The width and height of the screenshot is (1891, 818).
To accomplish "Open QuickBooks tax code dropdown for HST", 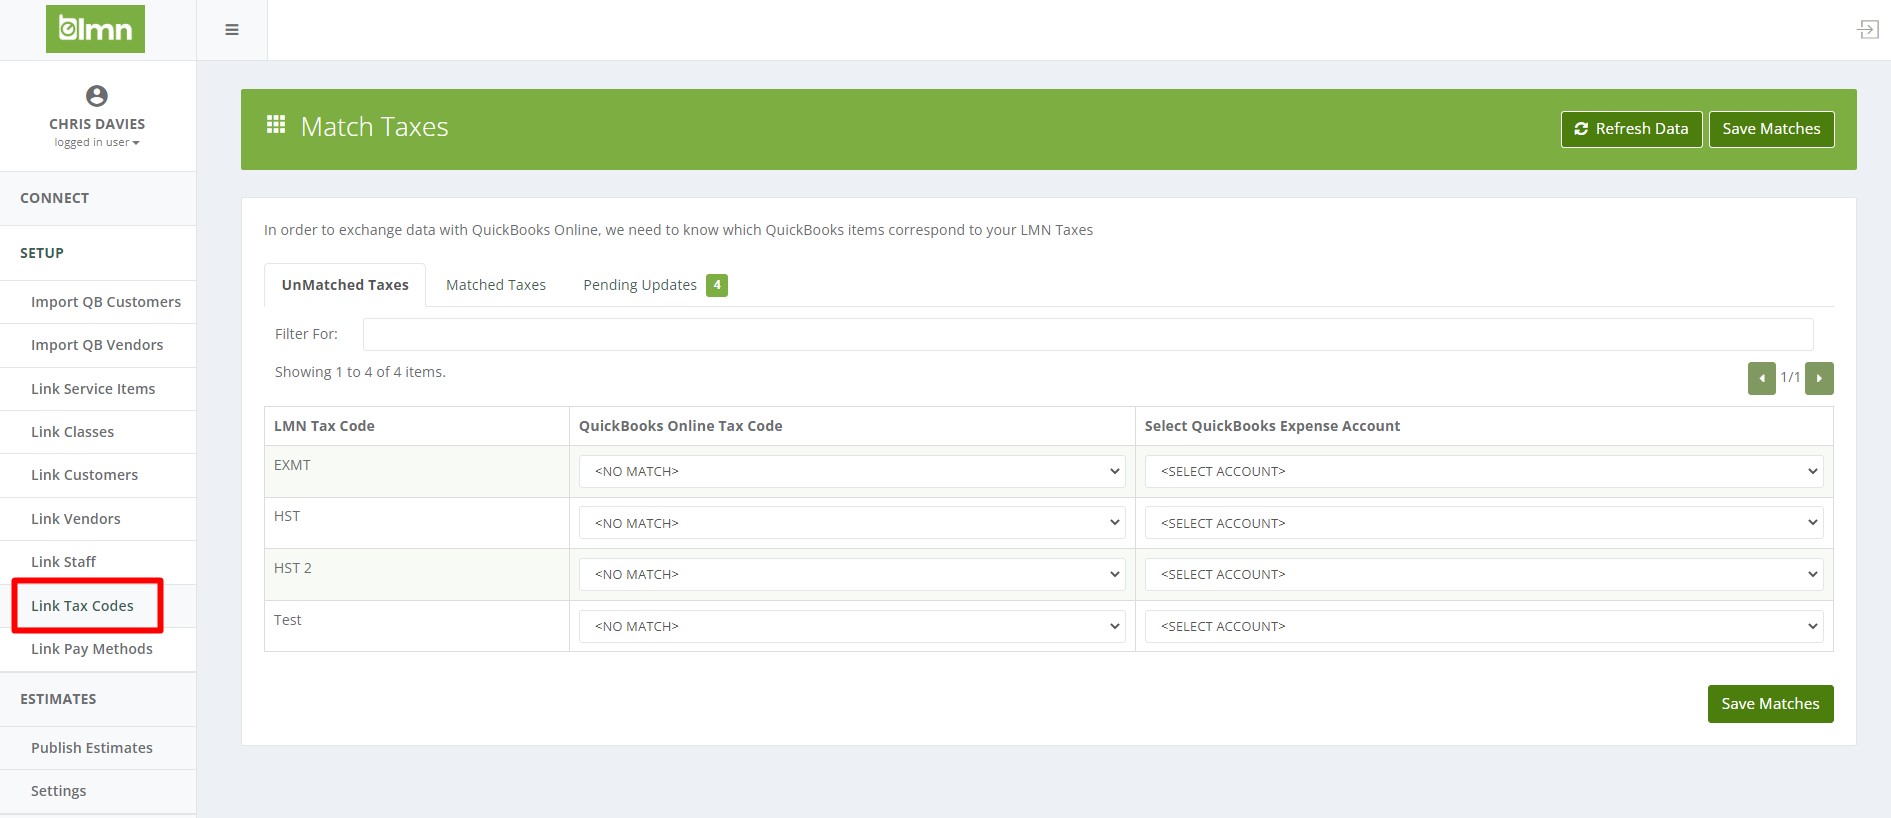I will 852,523.
